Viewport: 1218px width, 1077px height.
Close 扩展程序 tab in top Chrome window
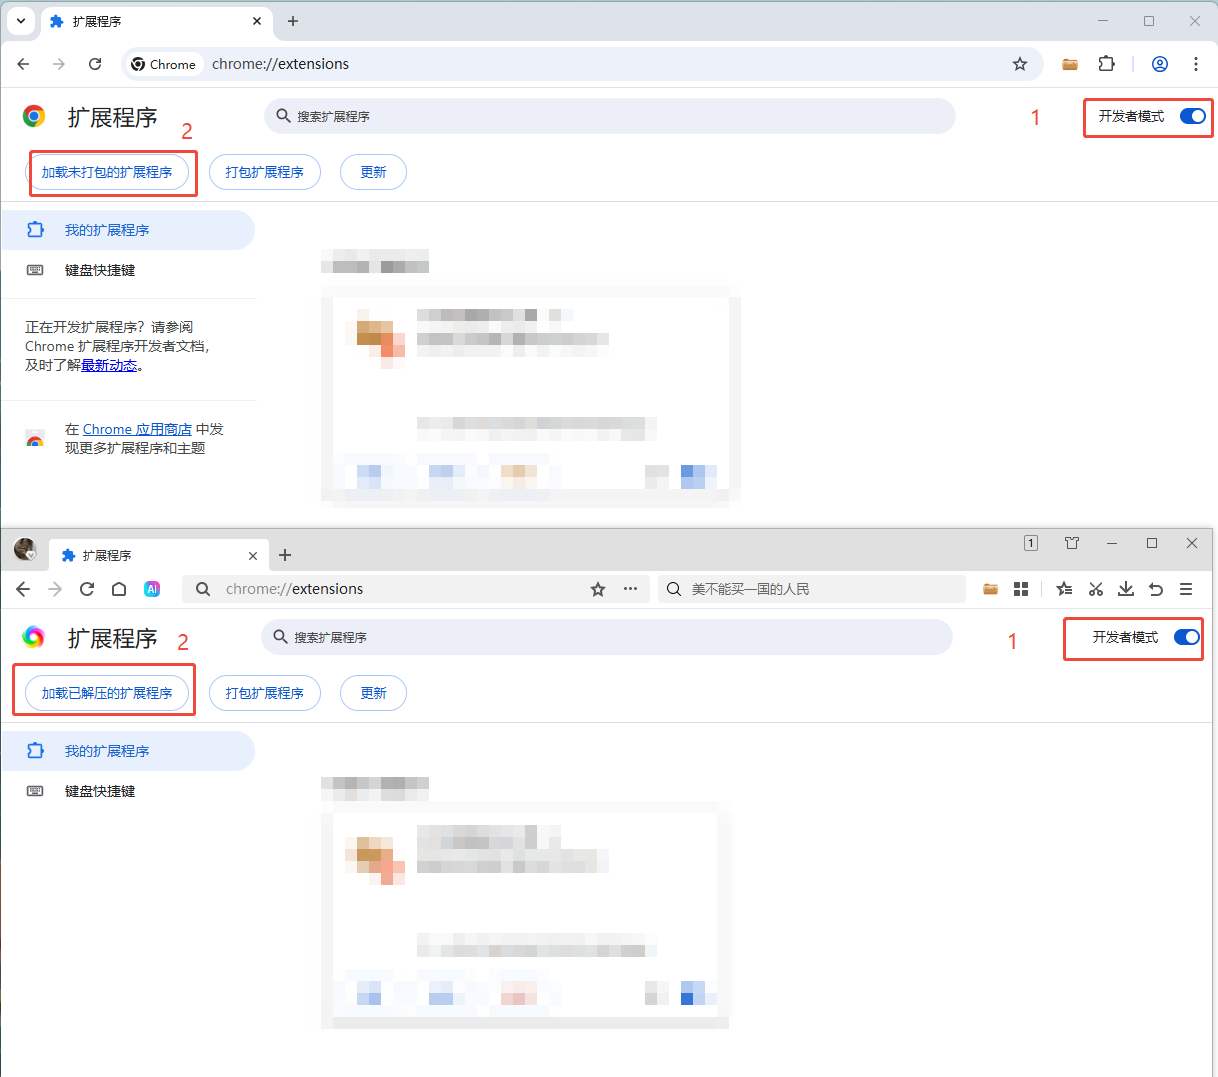coord(257,21)
